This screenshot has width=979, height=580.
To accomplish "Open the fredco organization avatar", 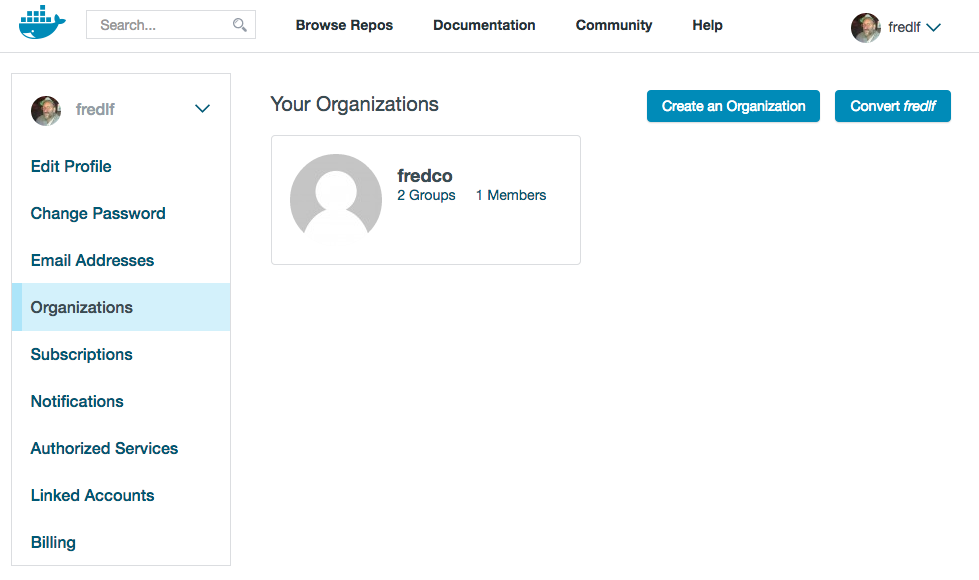I will coord(336,199).
